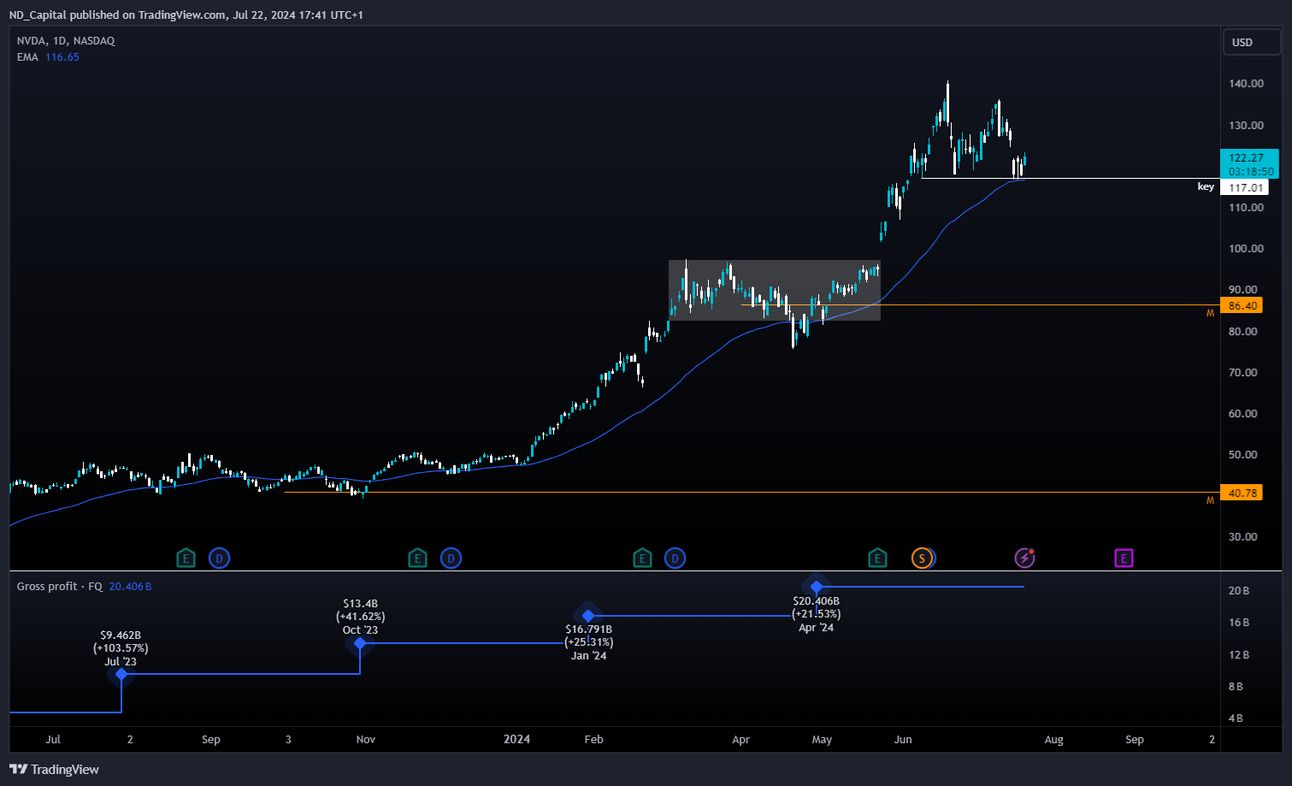1292x786 pixels.
Task: Select the dividend D icon near February 2024
Action: [676, 558]
